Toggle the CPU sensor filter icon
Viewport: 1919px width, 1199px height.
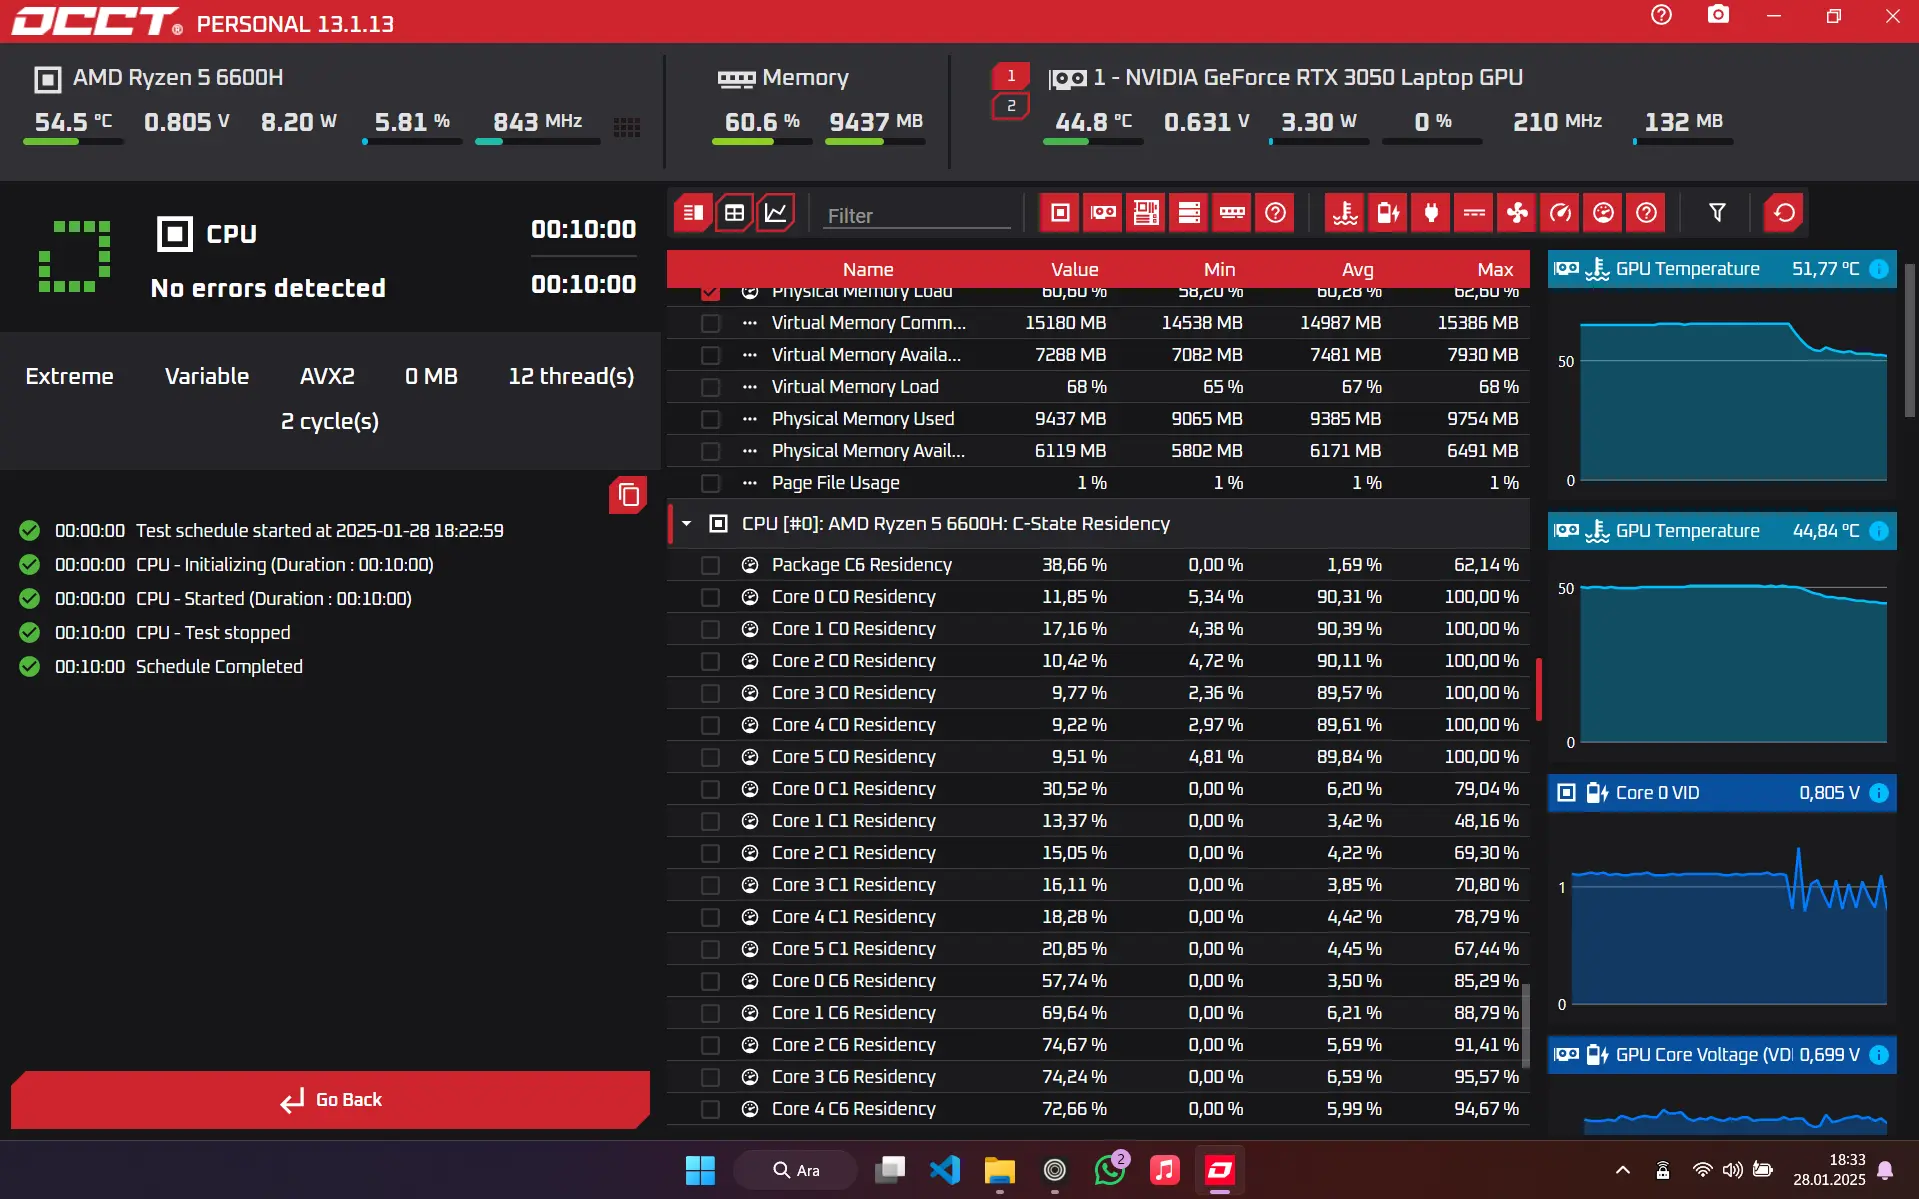click(x=1060, y=213)
